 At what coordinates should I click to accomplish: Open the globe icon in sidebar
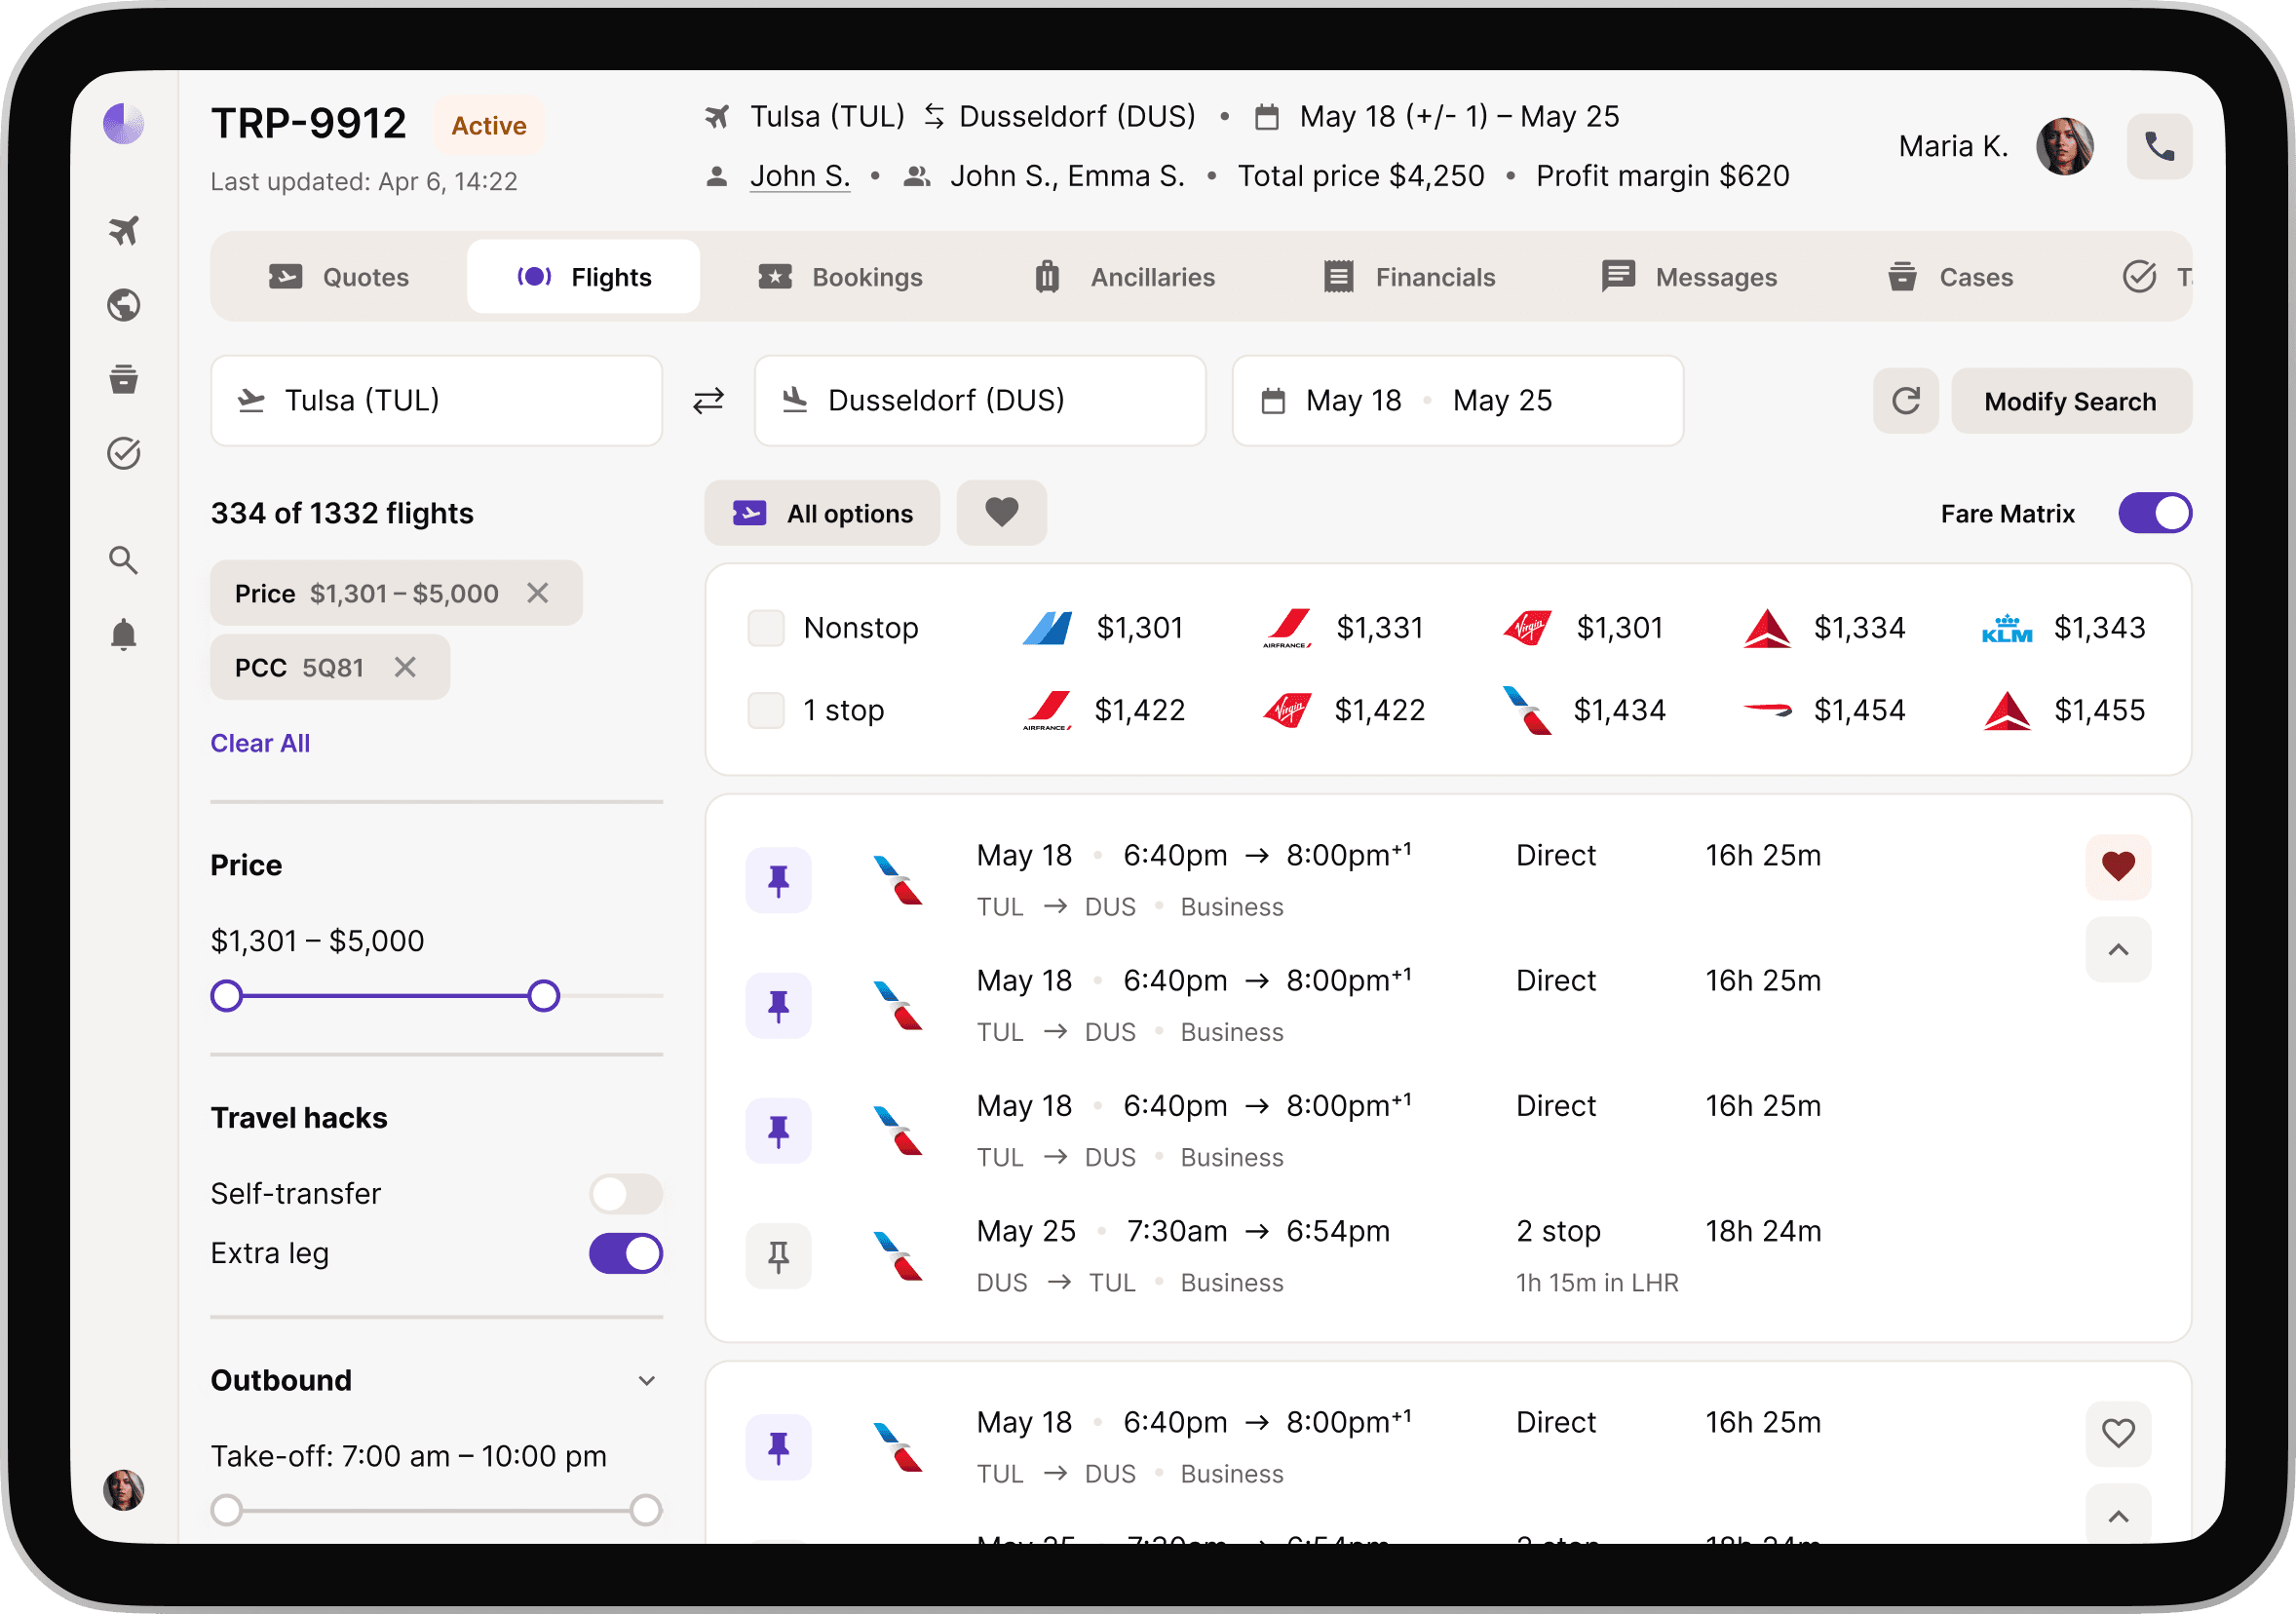(x=124, y=305)
